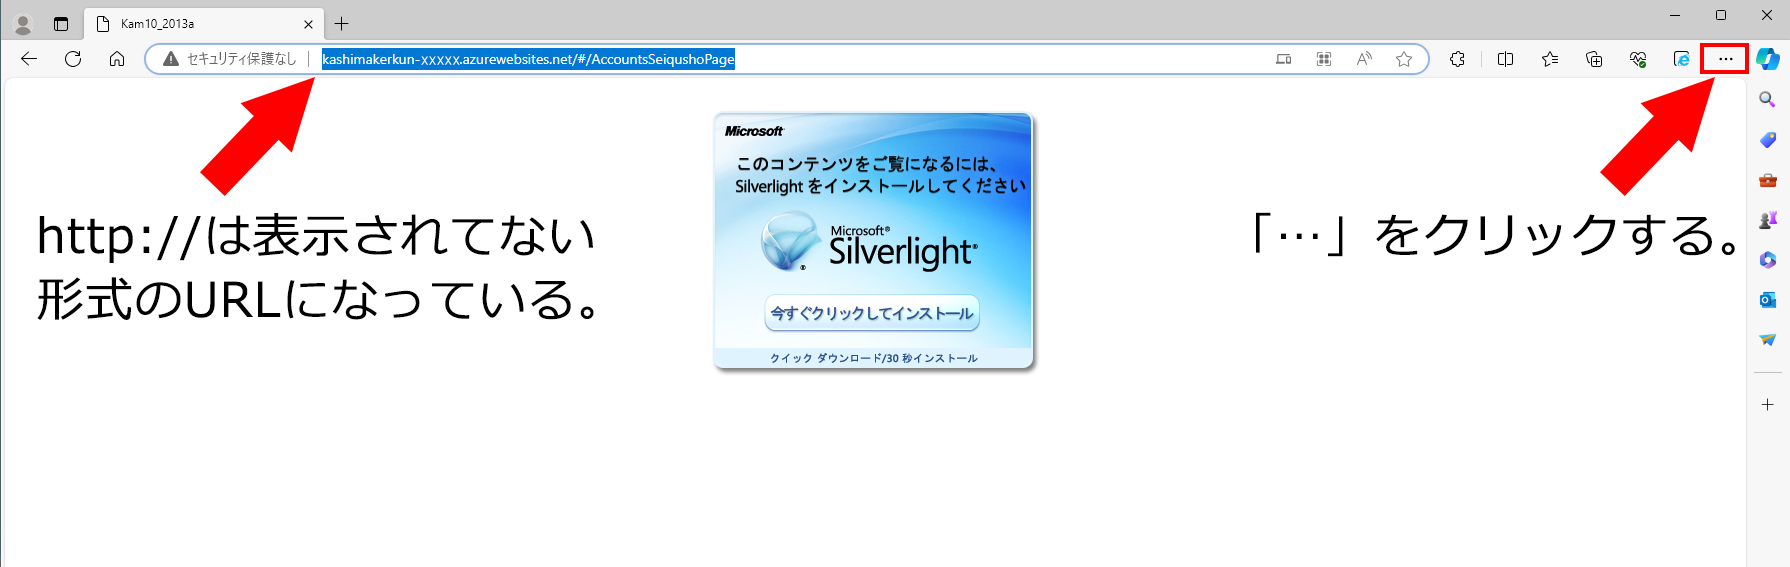Minimize the browser window
The width and height of the screenshot is (1790, 567).
coord(1675,15)
